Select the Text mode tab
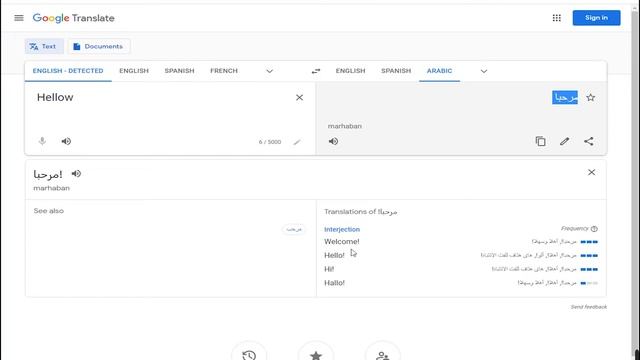Viewport: 640px width, 360px height. [44, 47]
